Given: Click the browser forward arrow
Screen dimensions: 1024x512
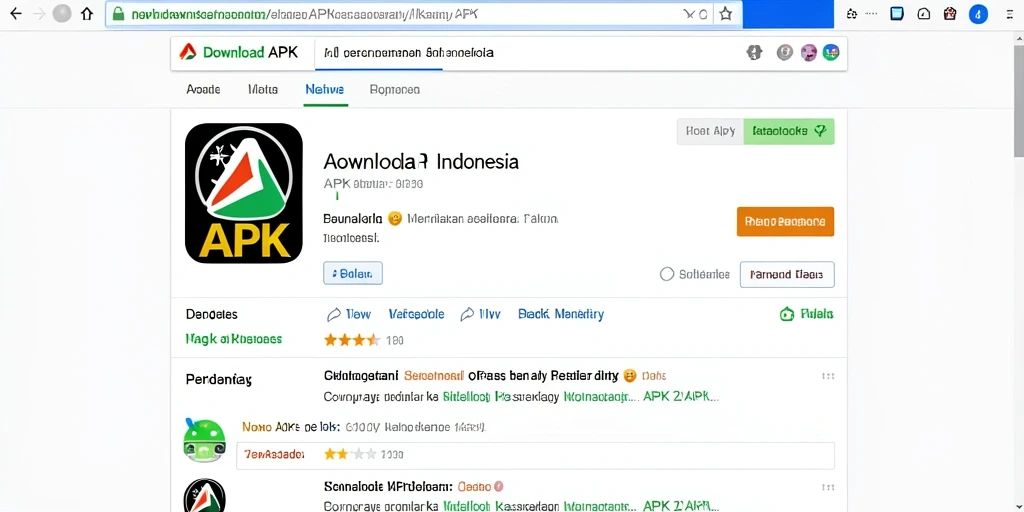Looking at the screenshot, I should pos(39,14).
